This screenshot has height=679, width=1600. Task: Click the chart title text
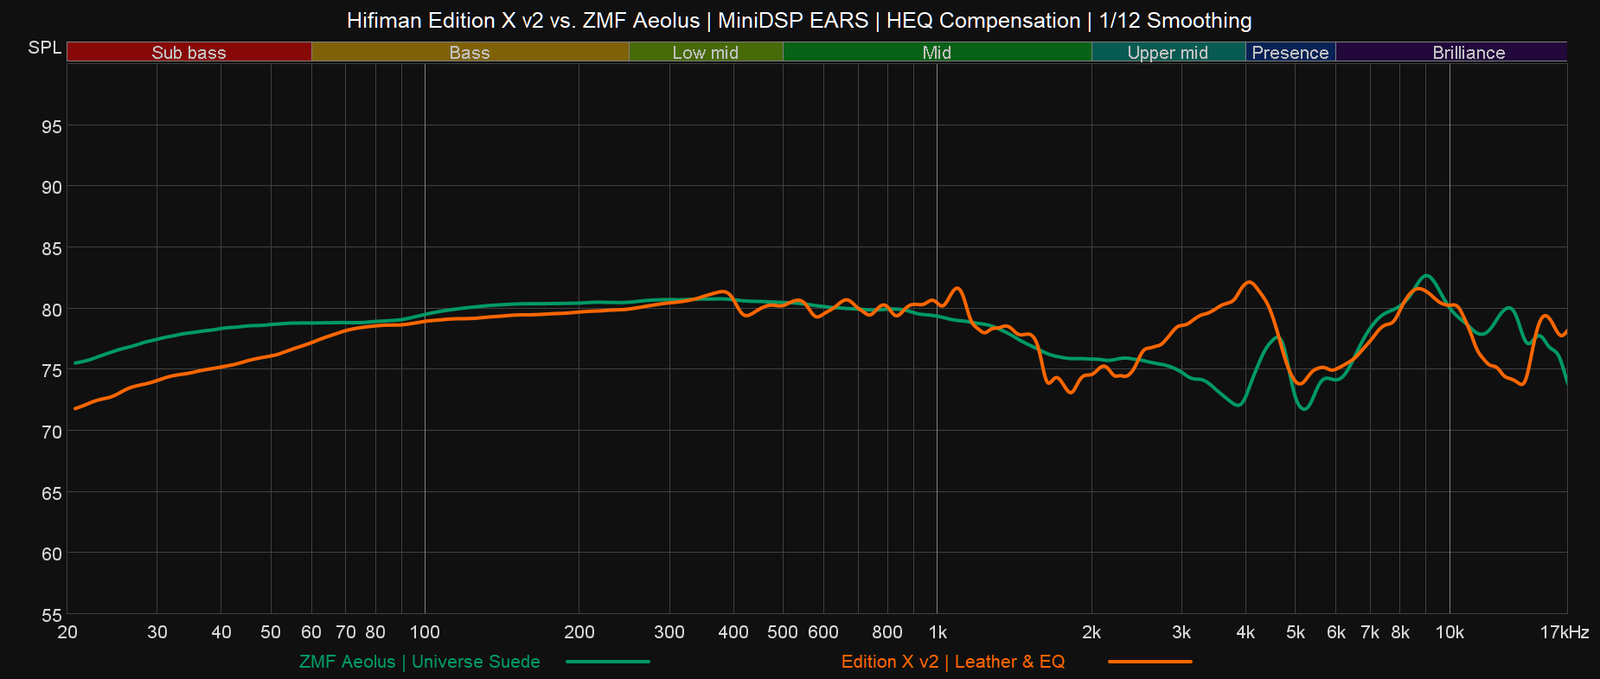799,20
